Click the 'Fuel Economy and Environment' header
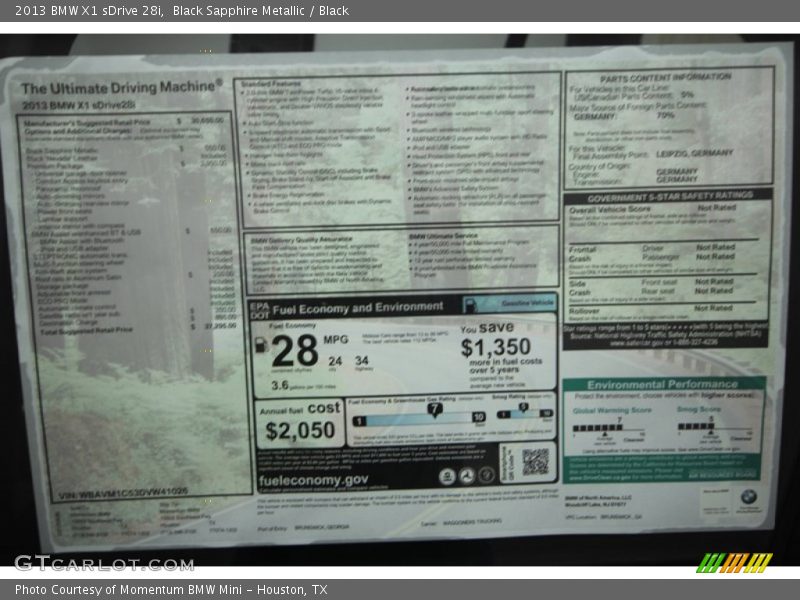 [x=358, y=308]
